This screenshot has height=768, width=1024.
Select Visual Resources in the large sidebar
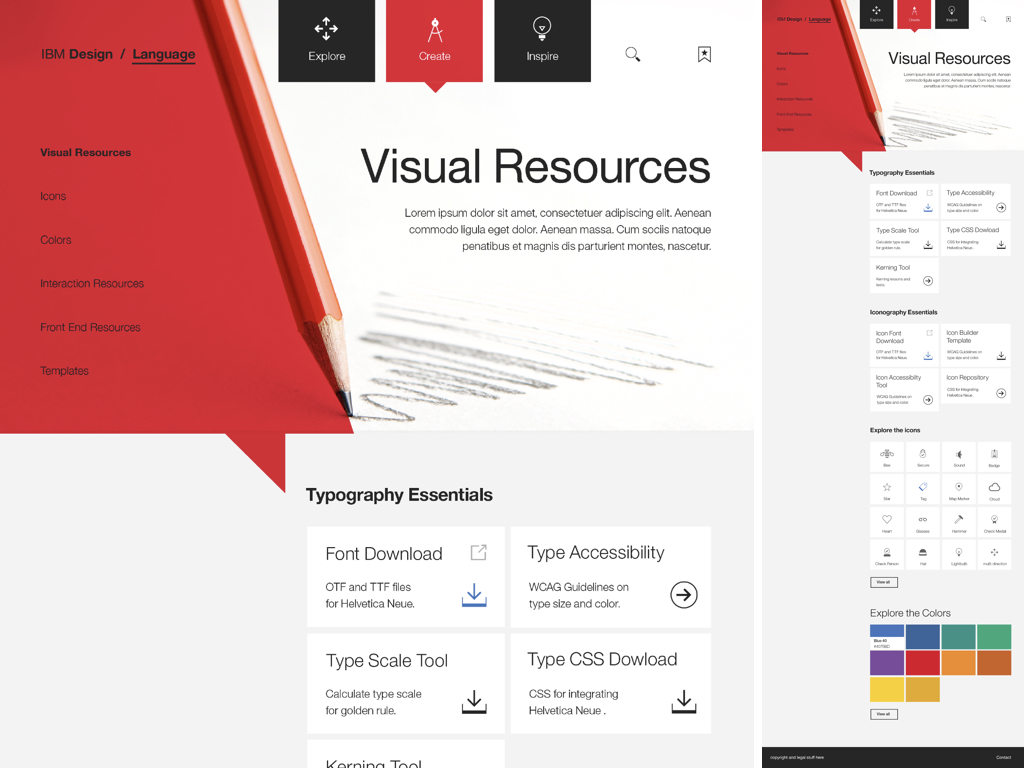pyautogui.click(x=86, y=152)
